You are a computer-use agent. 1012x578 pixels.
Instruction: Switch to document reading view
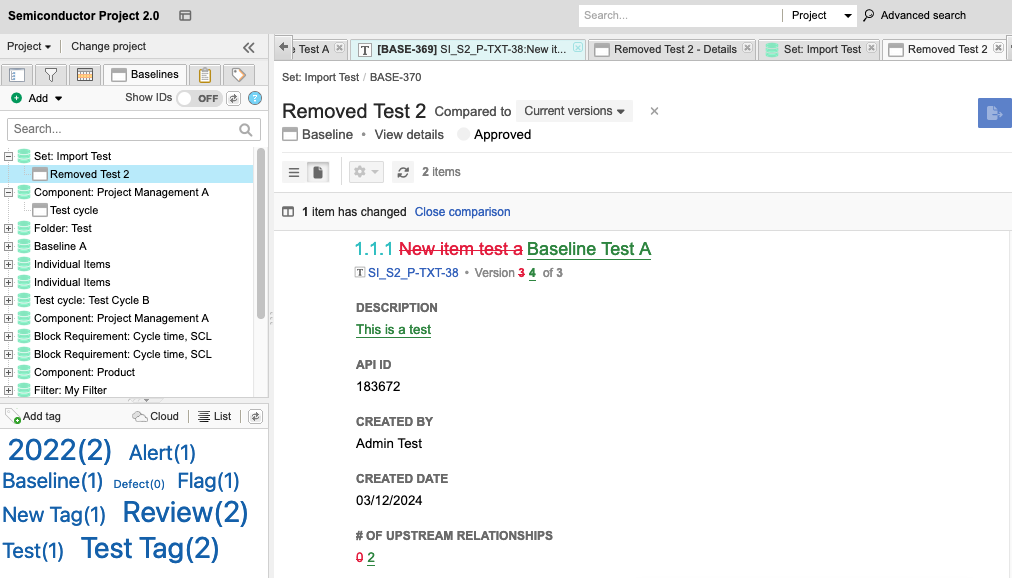(317, 172)
